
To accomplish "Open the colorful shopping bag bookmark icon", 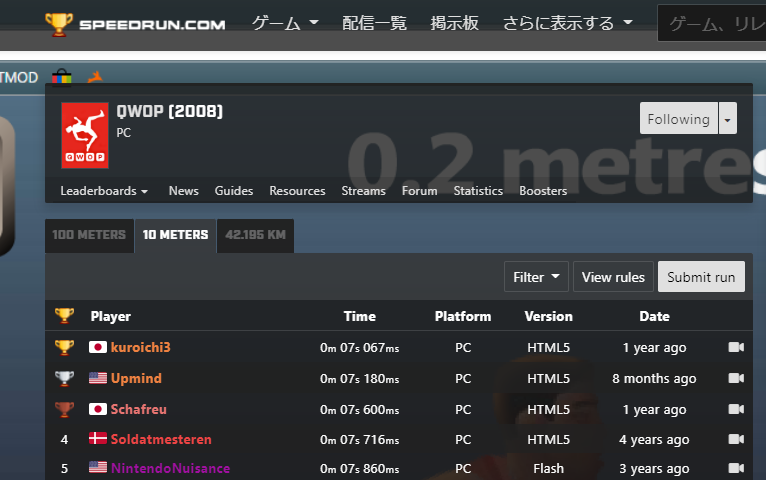I will click(62, 77).
